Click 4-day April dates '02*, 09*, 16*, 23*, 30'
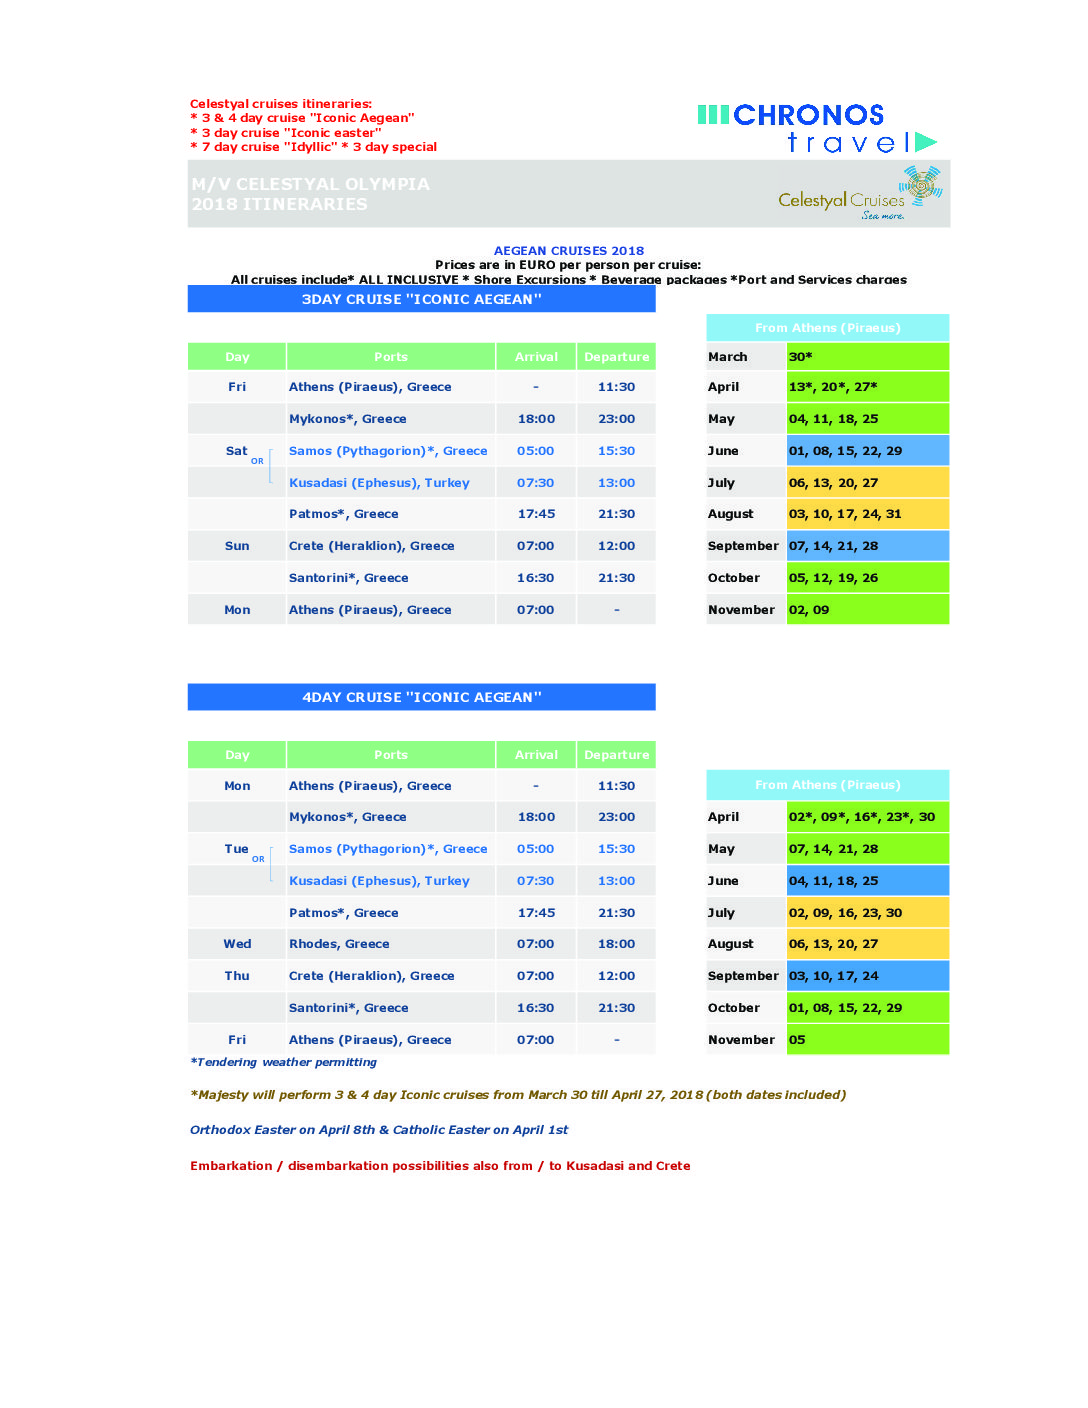The image size is (1088, 1408). click(x=868, y=817)
